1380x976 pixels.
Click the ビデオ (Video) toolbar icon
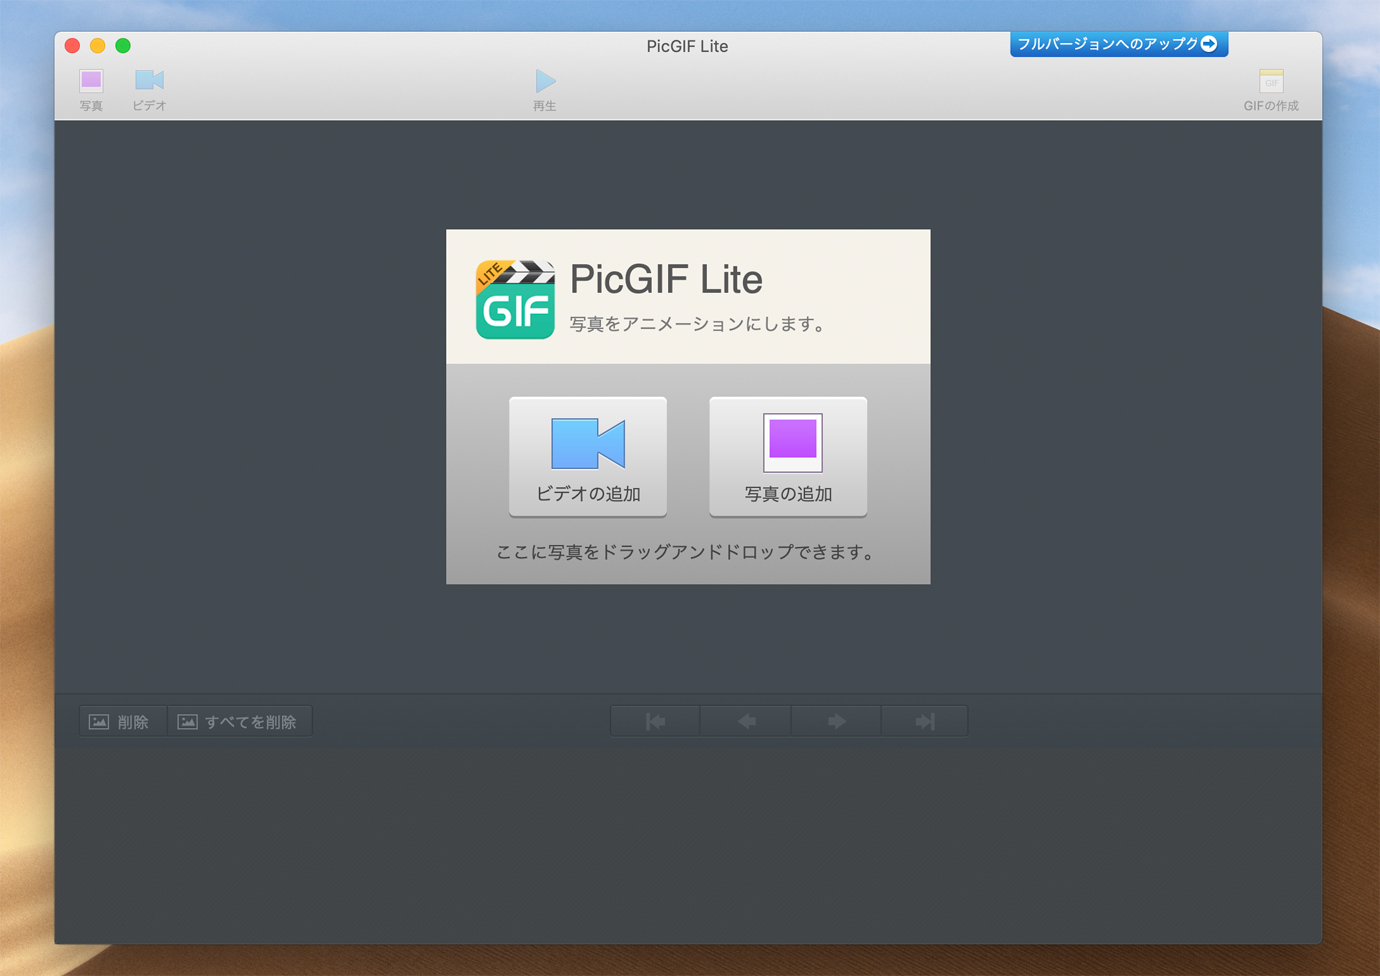click(x=149, y=89)
